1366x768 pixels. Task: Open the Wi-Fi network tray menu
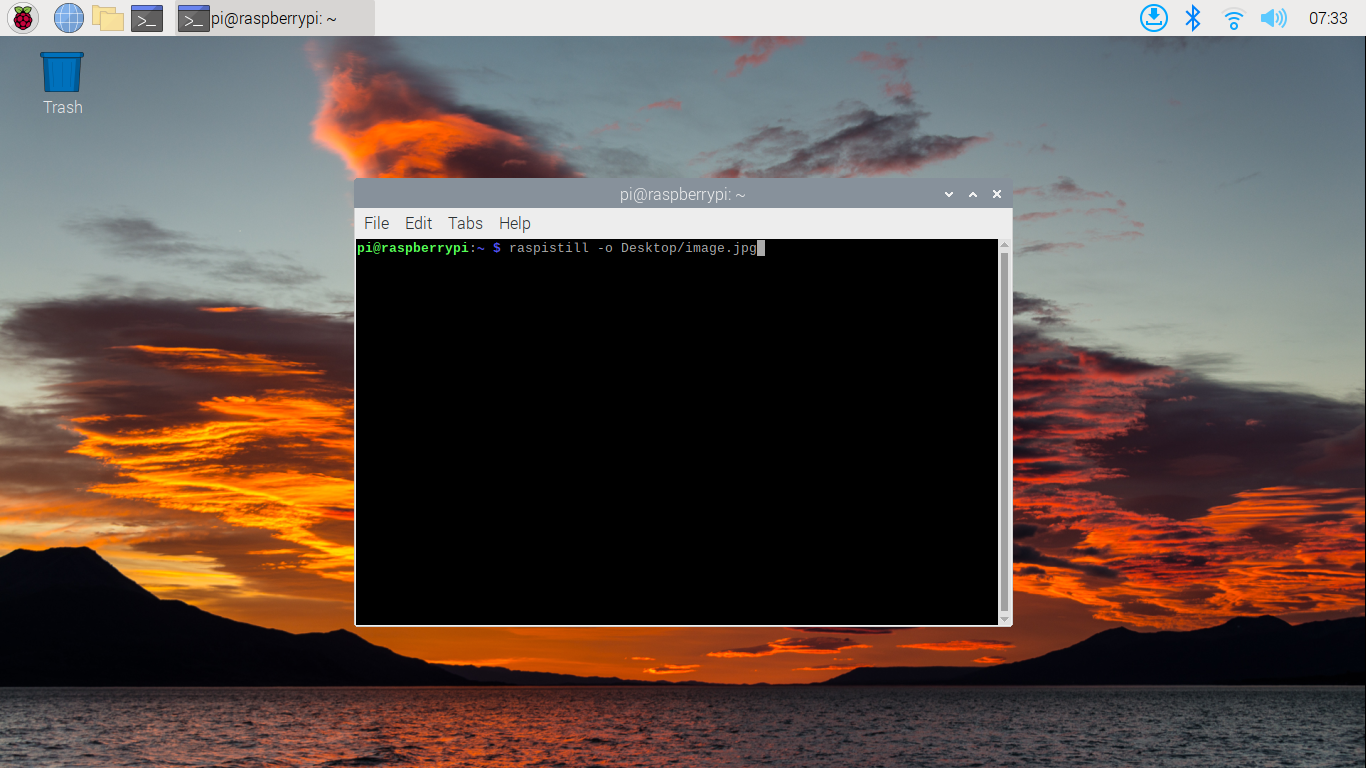[1234, 18]
